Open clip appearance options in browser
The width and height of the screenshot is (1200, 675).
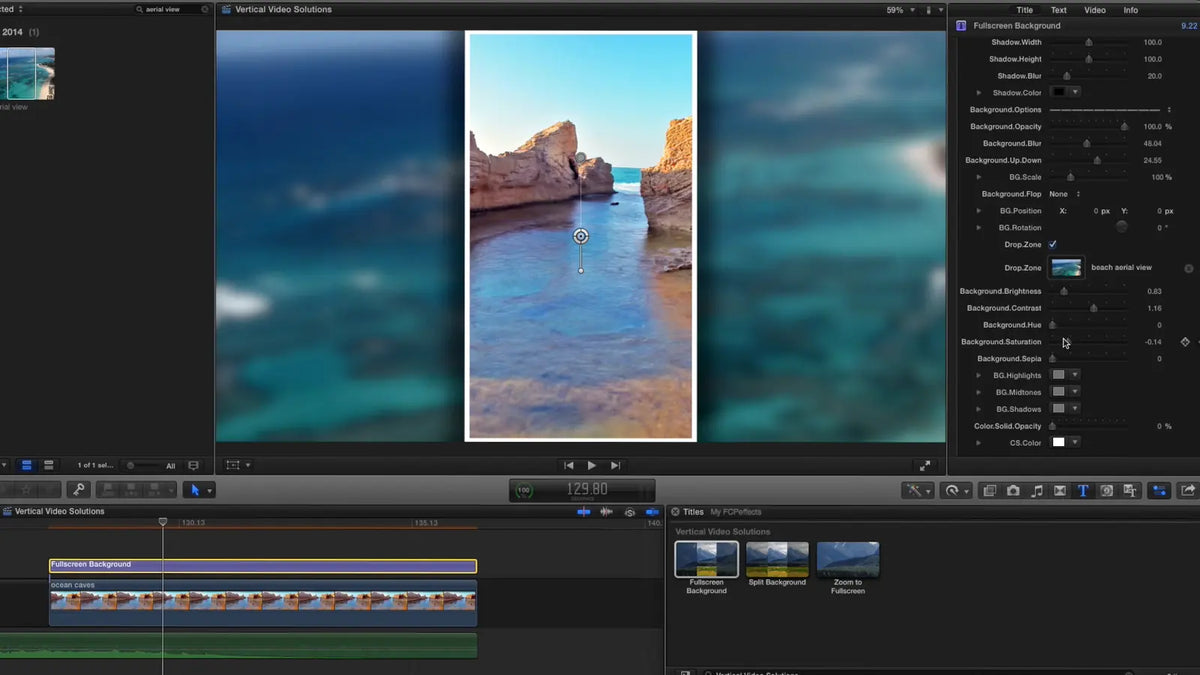193,465
